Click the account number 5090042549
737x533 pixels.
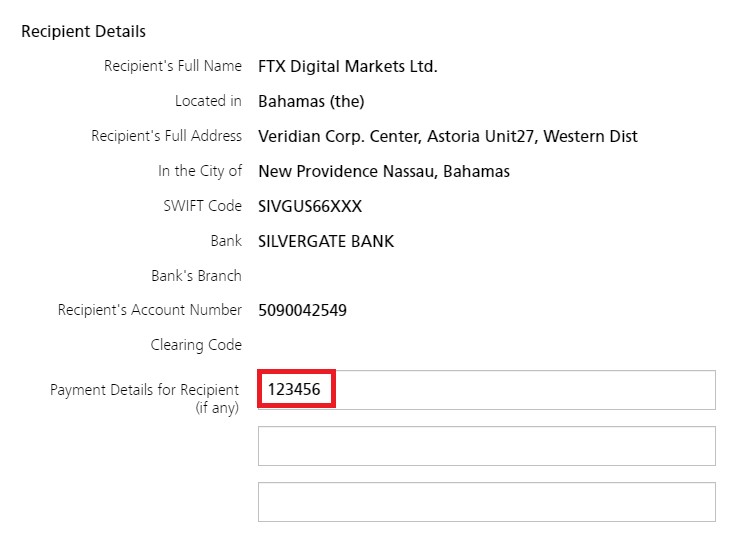302,310
